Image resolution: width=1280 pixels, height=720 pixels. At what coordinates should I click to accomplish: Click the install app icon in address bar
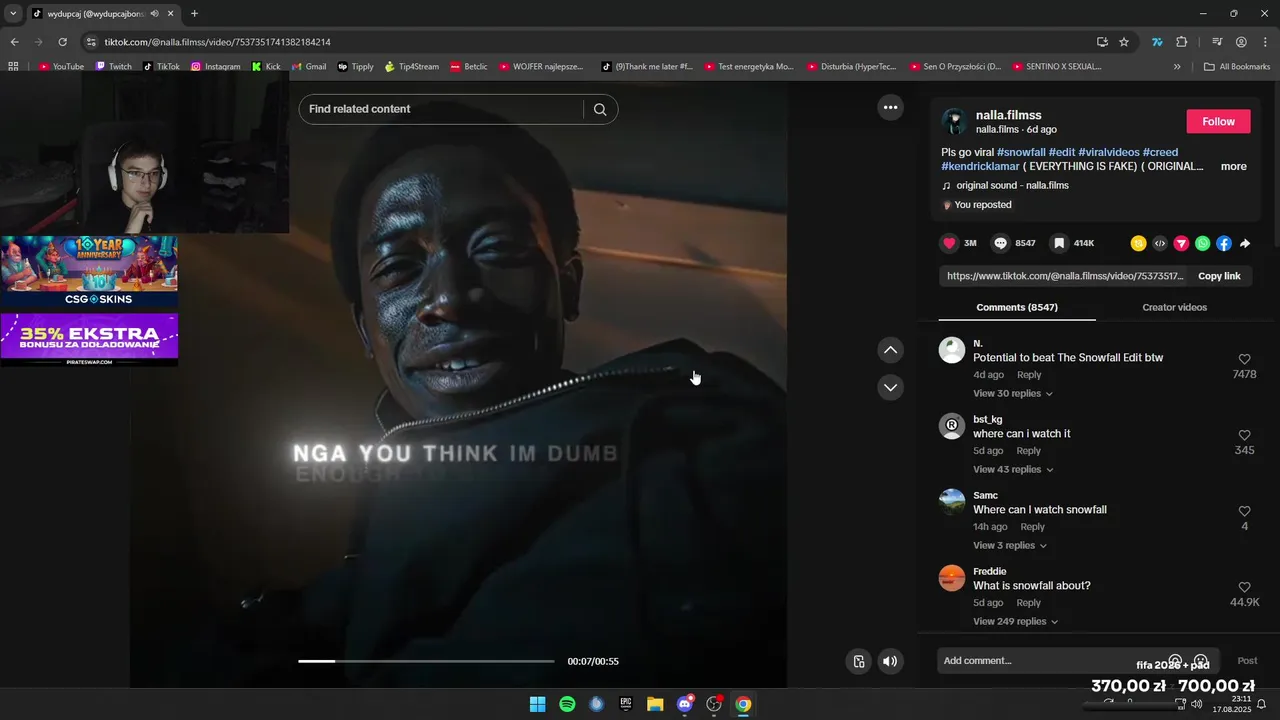point(1102,42)
